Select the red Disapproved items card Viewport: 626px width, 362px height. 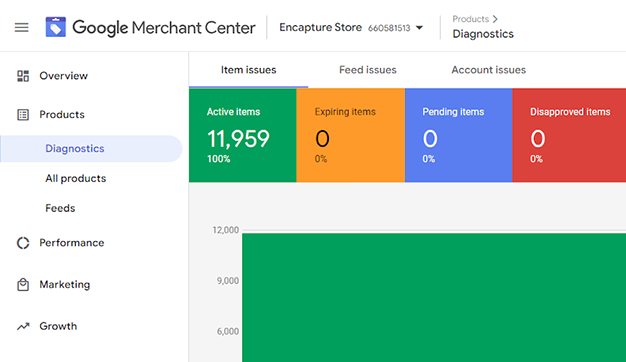(x=569, y=135)
